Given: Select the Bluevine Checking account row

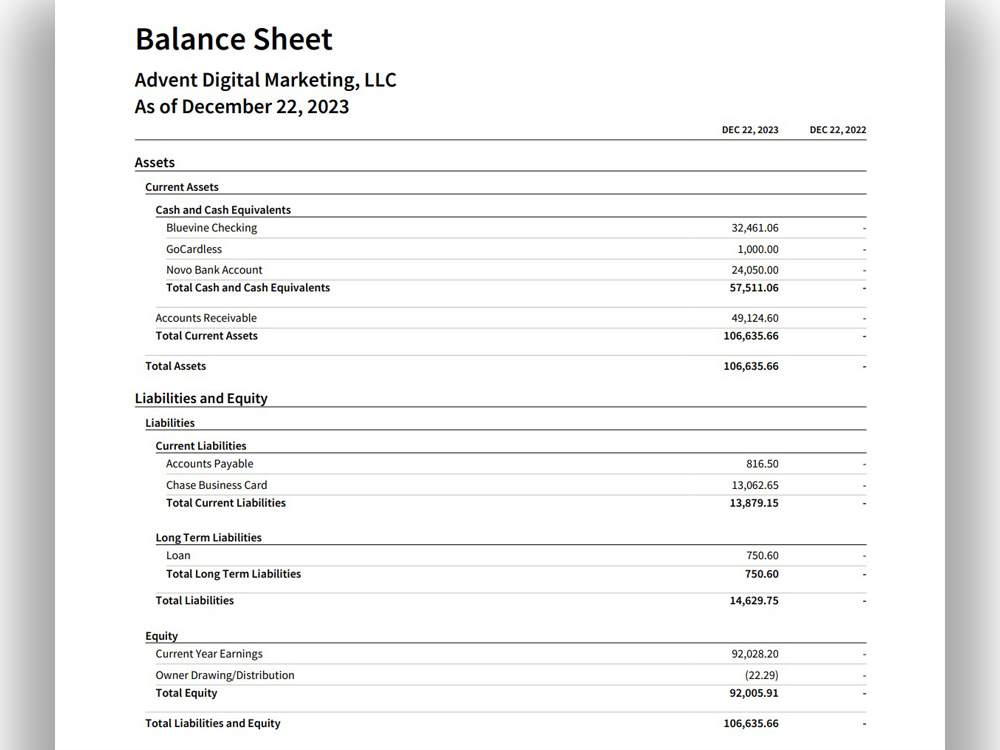Looking at the screenshot, I should 516,228.
